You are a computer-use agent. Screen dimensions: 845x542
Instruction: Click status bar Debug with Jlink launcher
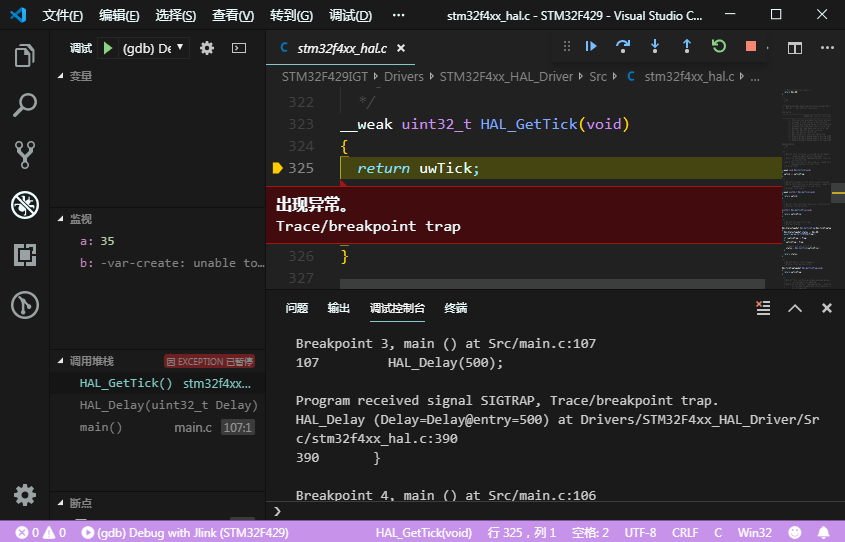(185, 532)
